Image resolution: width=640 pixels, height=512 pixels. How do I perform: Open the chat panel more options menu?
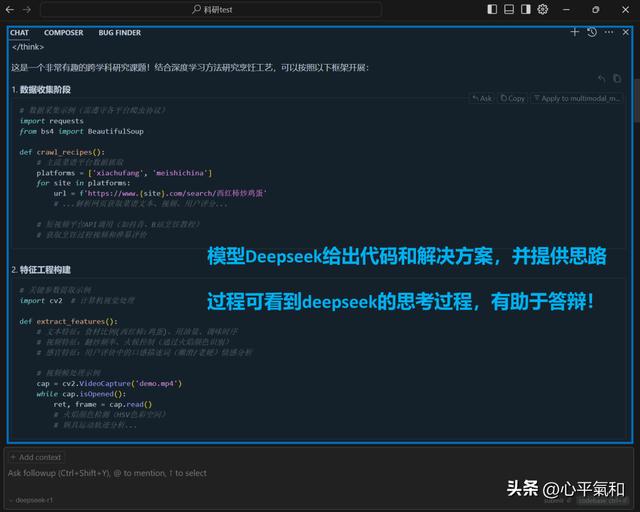point(607,32)
